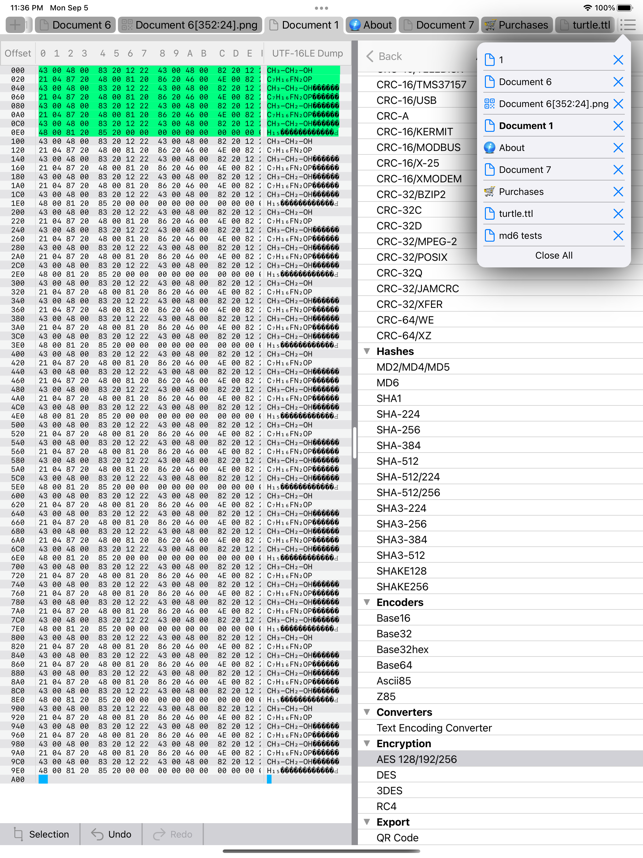Image resolution: width=643 pixels, height=858 pixels.
Task: Switch to the Document 7 tab
Action: point(438,25)
